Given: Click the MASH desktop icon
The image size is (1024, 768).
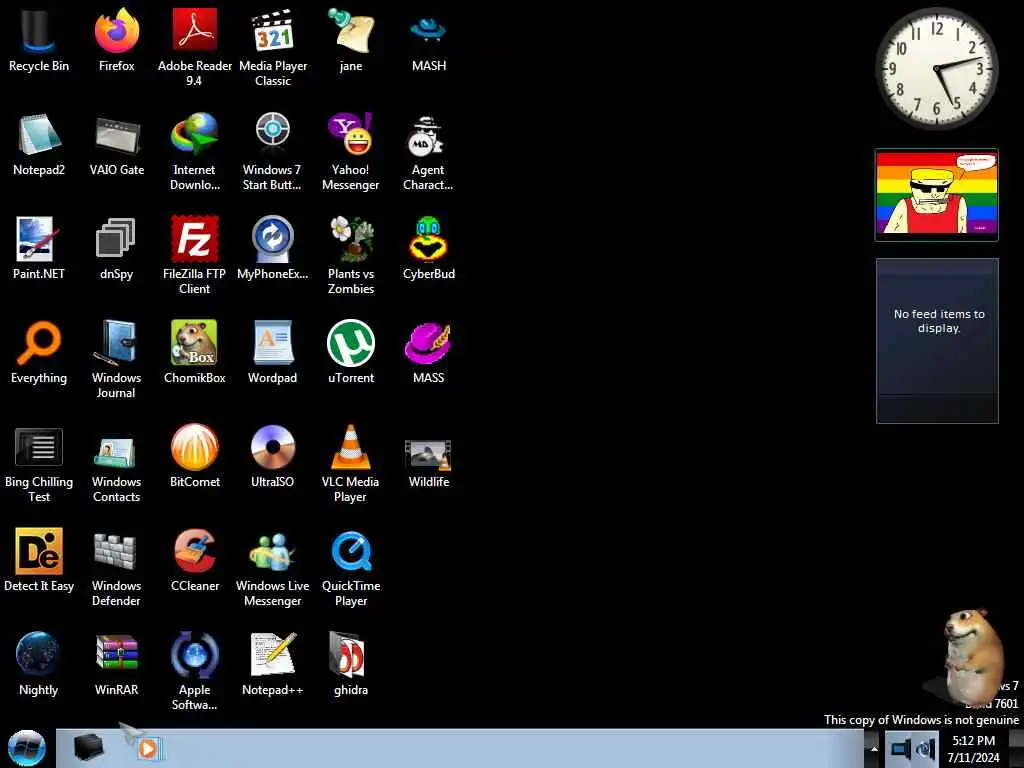Looking at the screenshot, I should click(428, 40).
